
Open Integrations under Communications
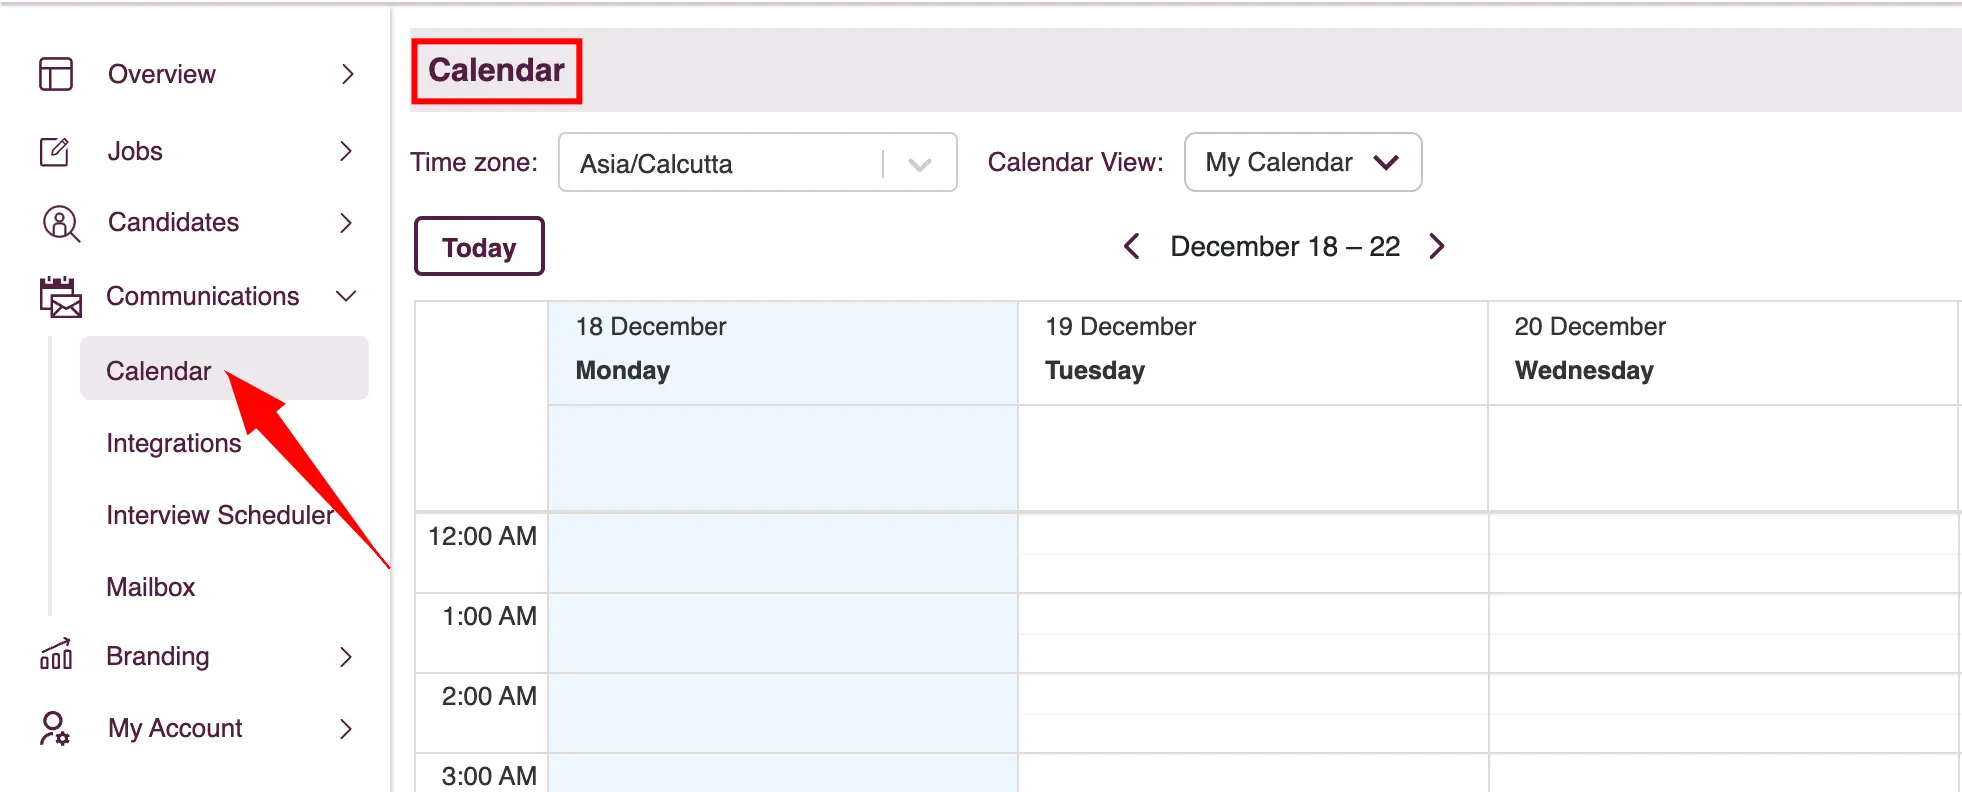click(x=174, y=443)
